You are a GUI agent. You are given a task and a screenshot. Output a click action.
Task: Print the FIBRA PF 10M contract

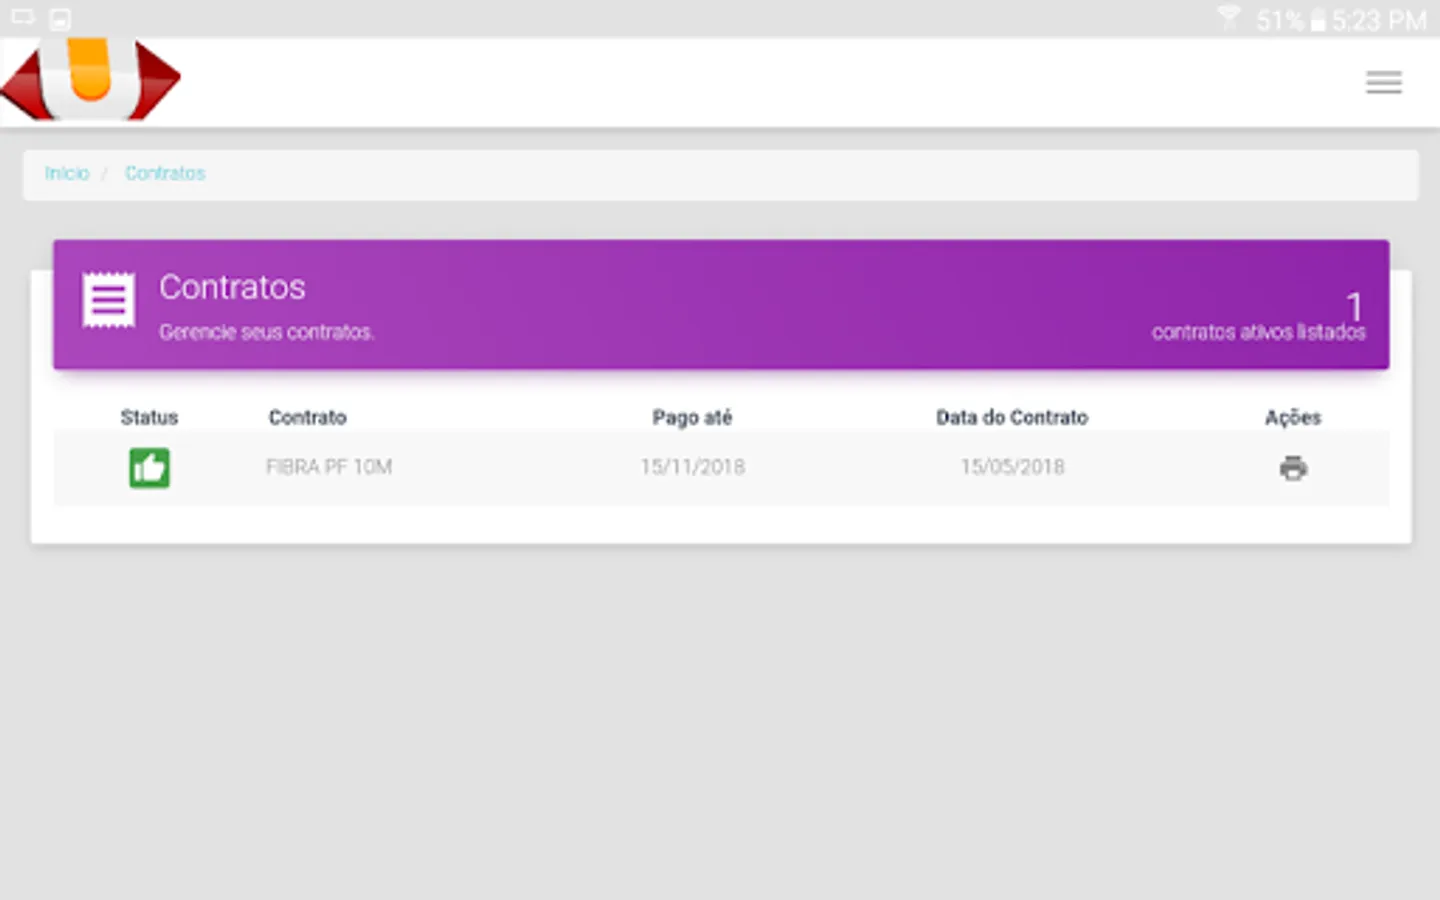(x=1293, y=468)
